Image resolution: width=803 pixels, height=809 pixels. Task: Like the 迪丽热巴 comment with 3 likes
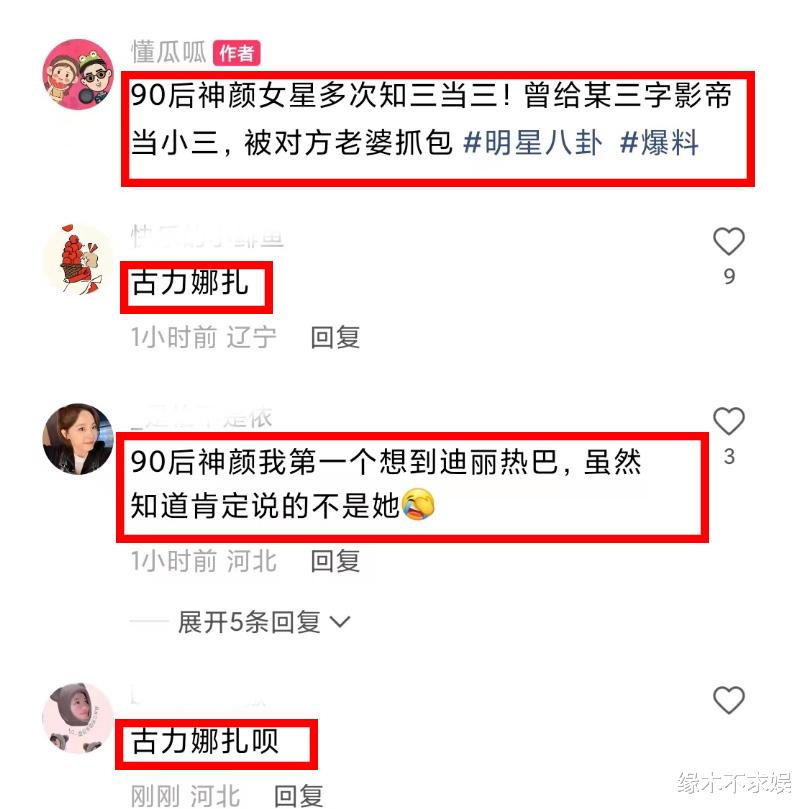728,420
